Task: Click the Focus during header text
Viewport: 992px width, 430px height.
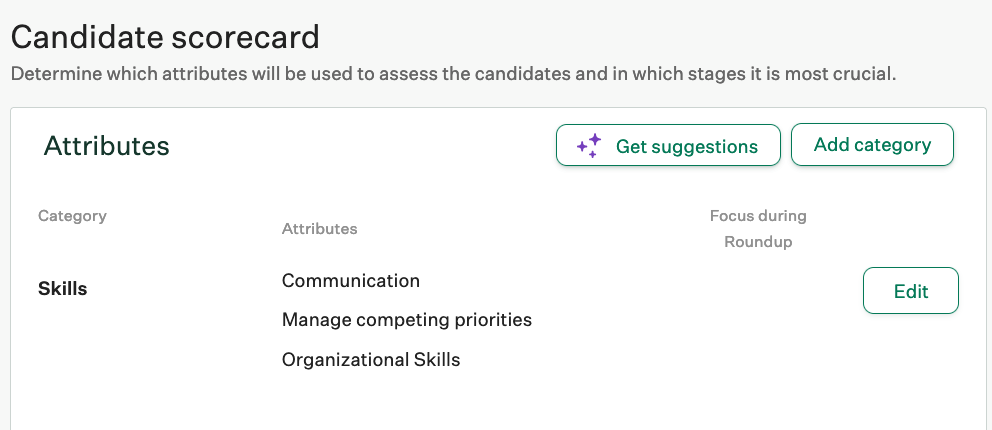Action: (x=758, y=216)
